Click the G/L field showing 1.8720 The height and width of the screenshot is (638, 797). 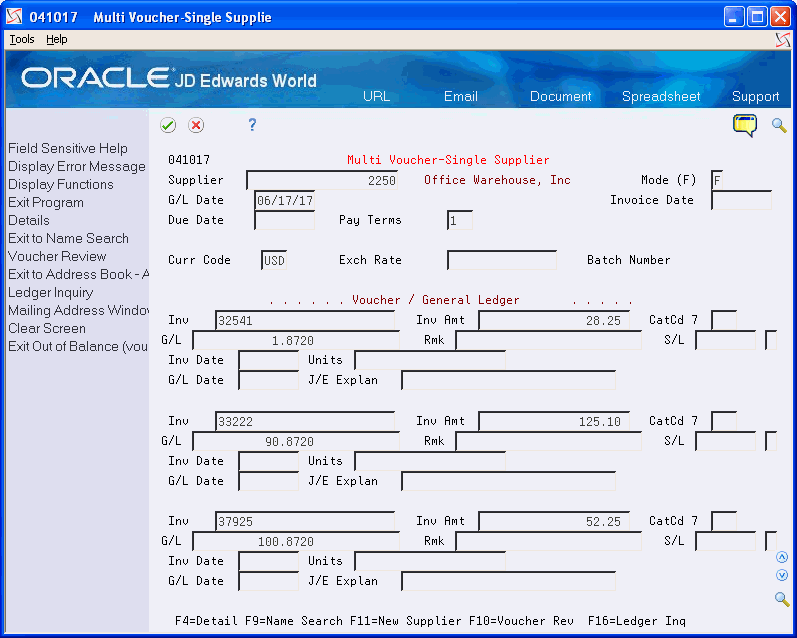[296, 341]
